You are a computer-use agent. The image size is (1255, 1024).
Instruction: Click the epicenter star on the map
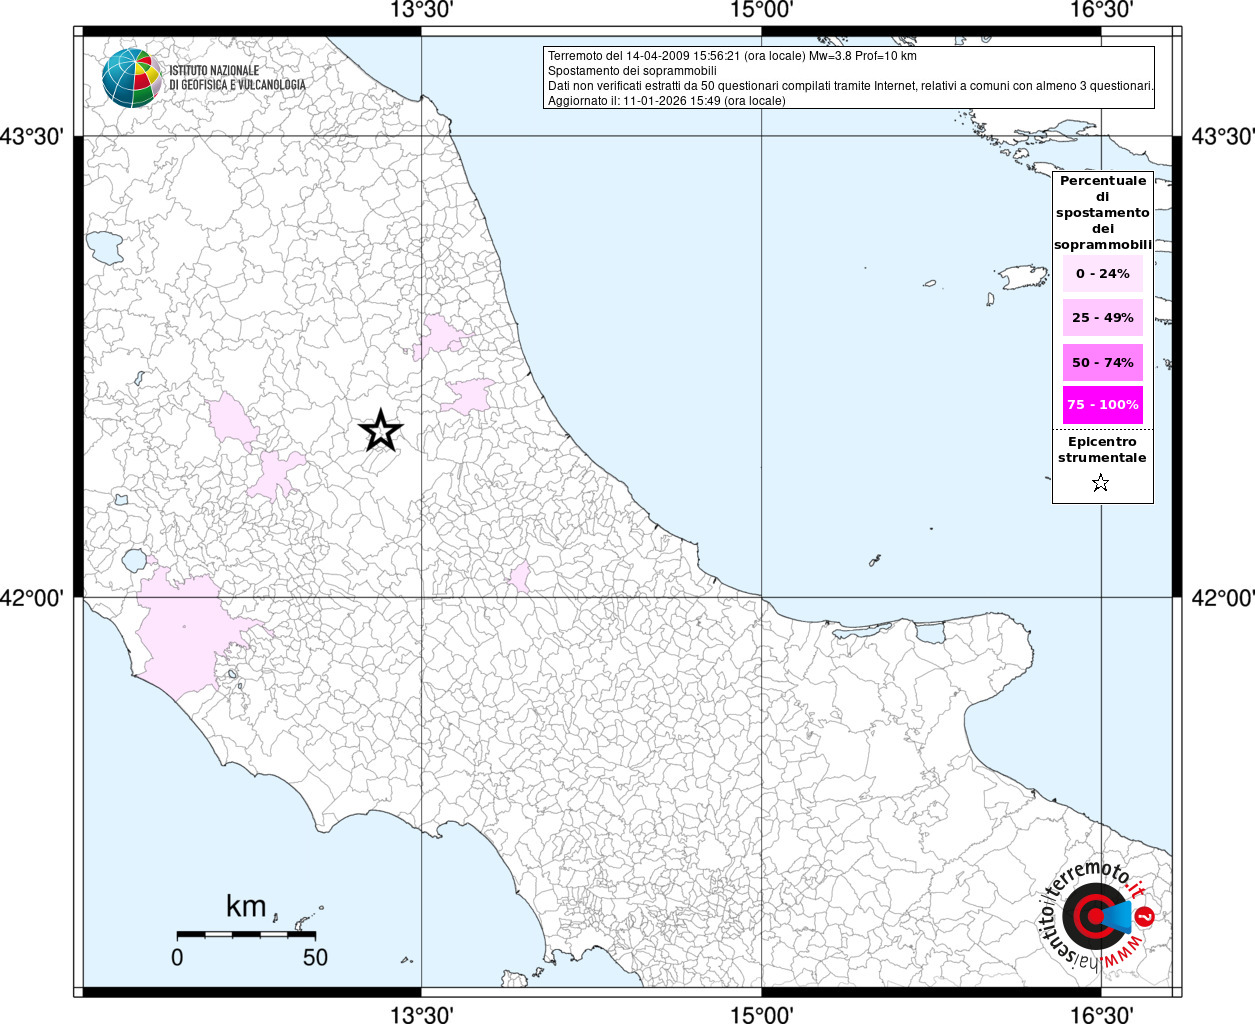tap(380, 432)
